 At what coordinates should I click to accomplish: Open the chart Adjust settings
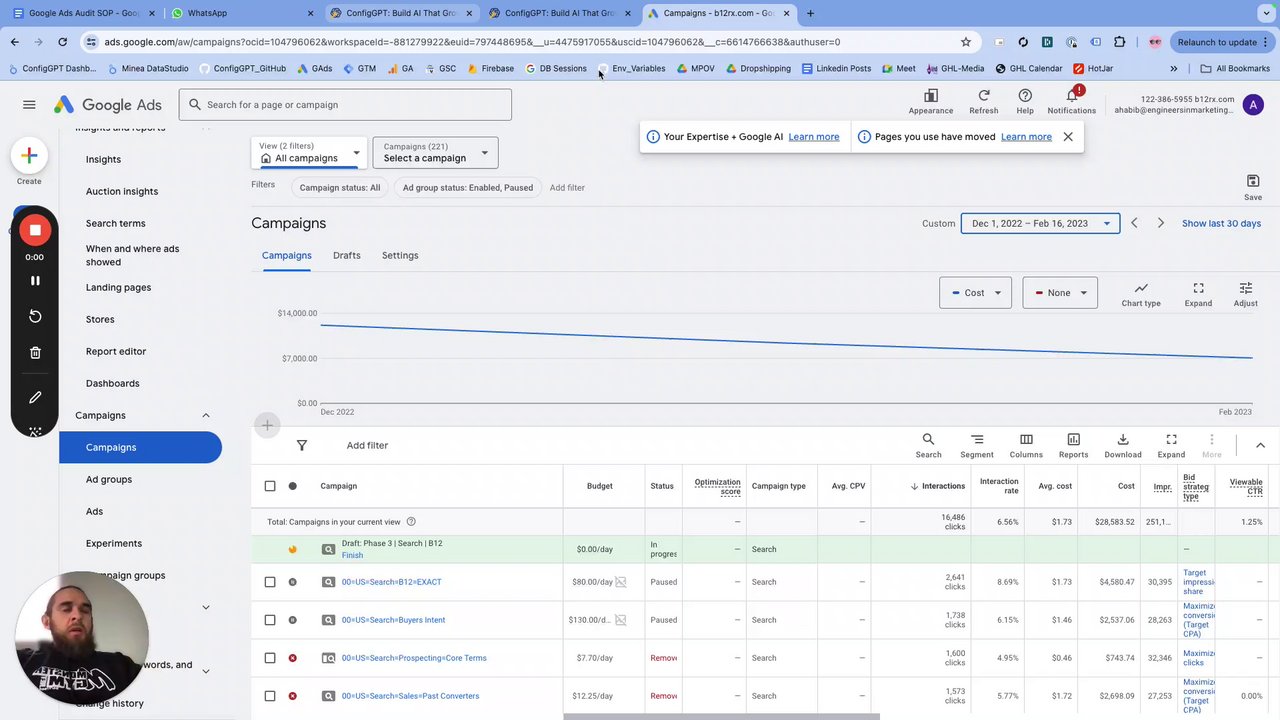pyautogui.click(x=1246, y=294)
